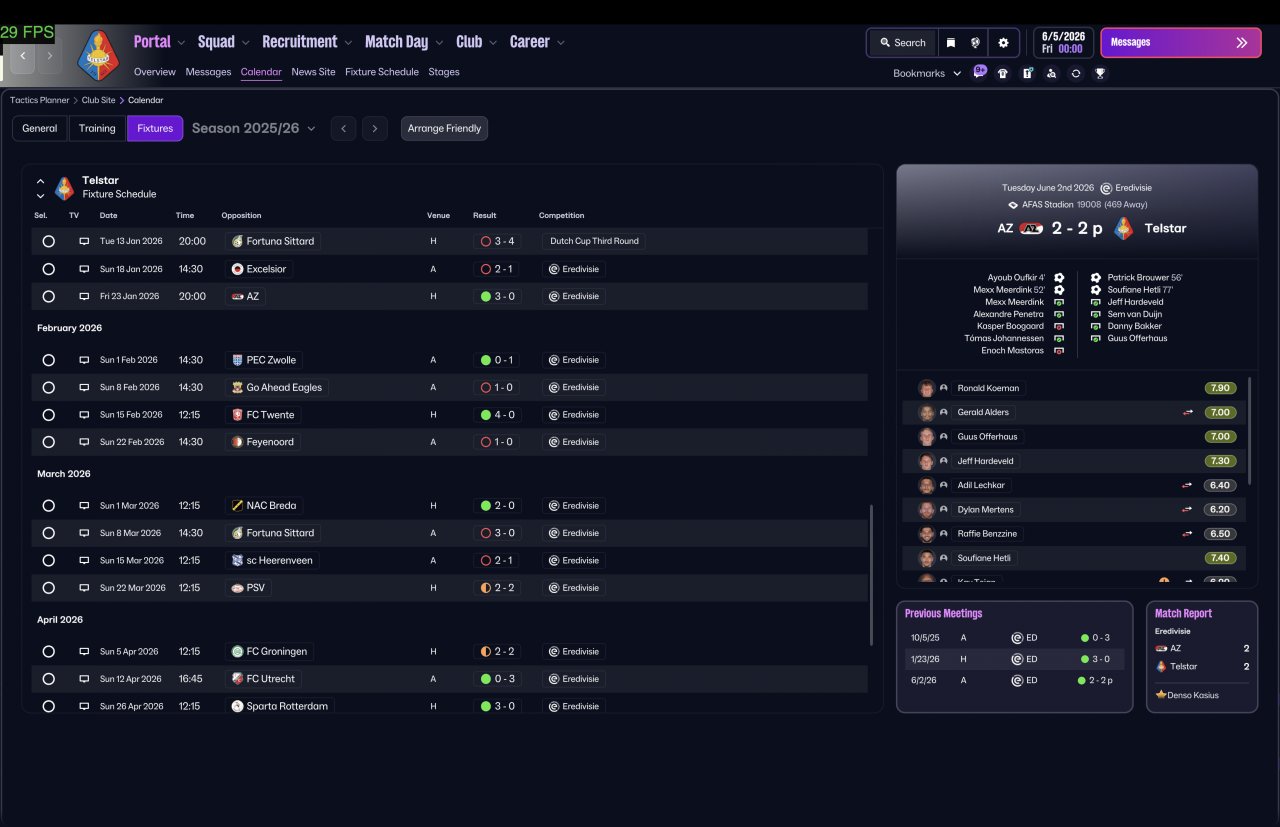Screen dimensions: 1280x827
Task: Click goal ball icon beside Ayoub Oufkir 4'
Action: coord(1059,278)
